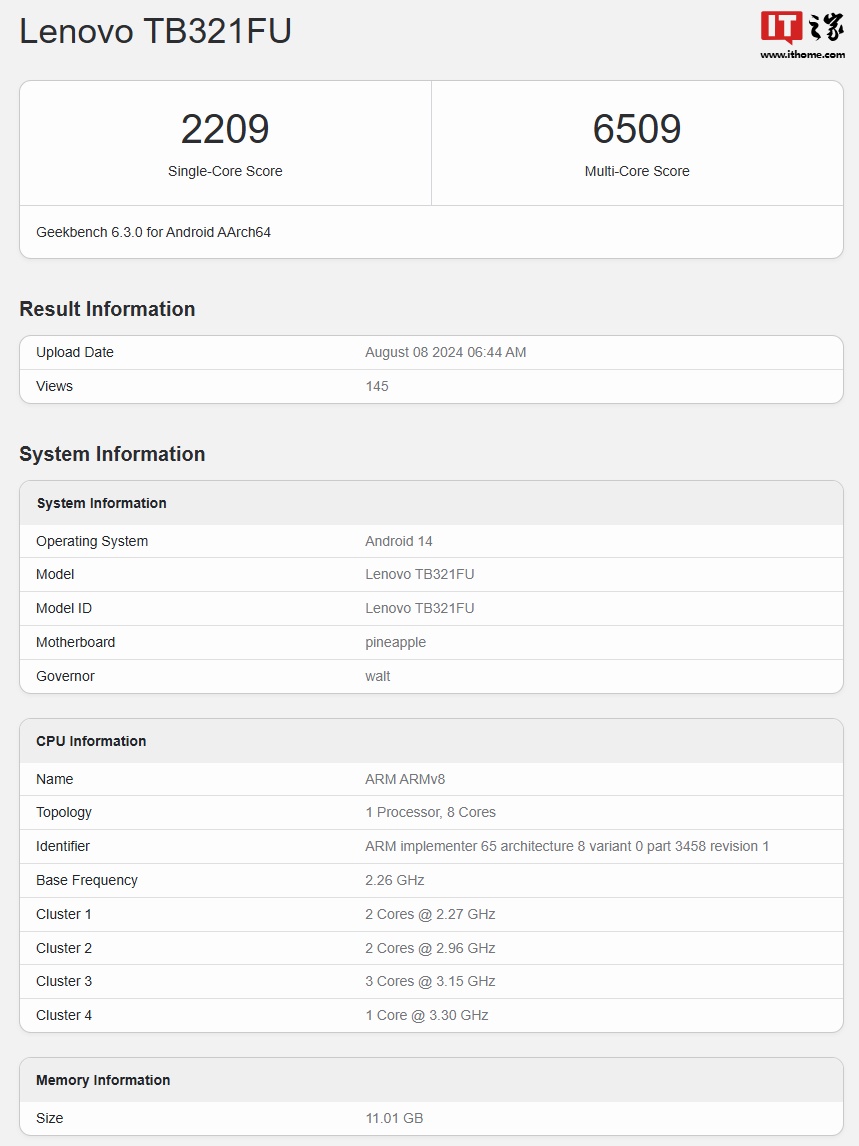The width and height of the screenshot is (859, 1146).
Task: Click the Base Frequency 2.26 GHz value
Action: point(394,880)
